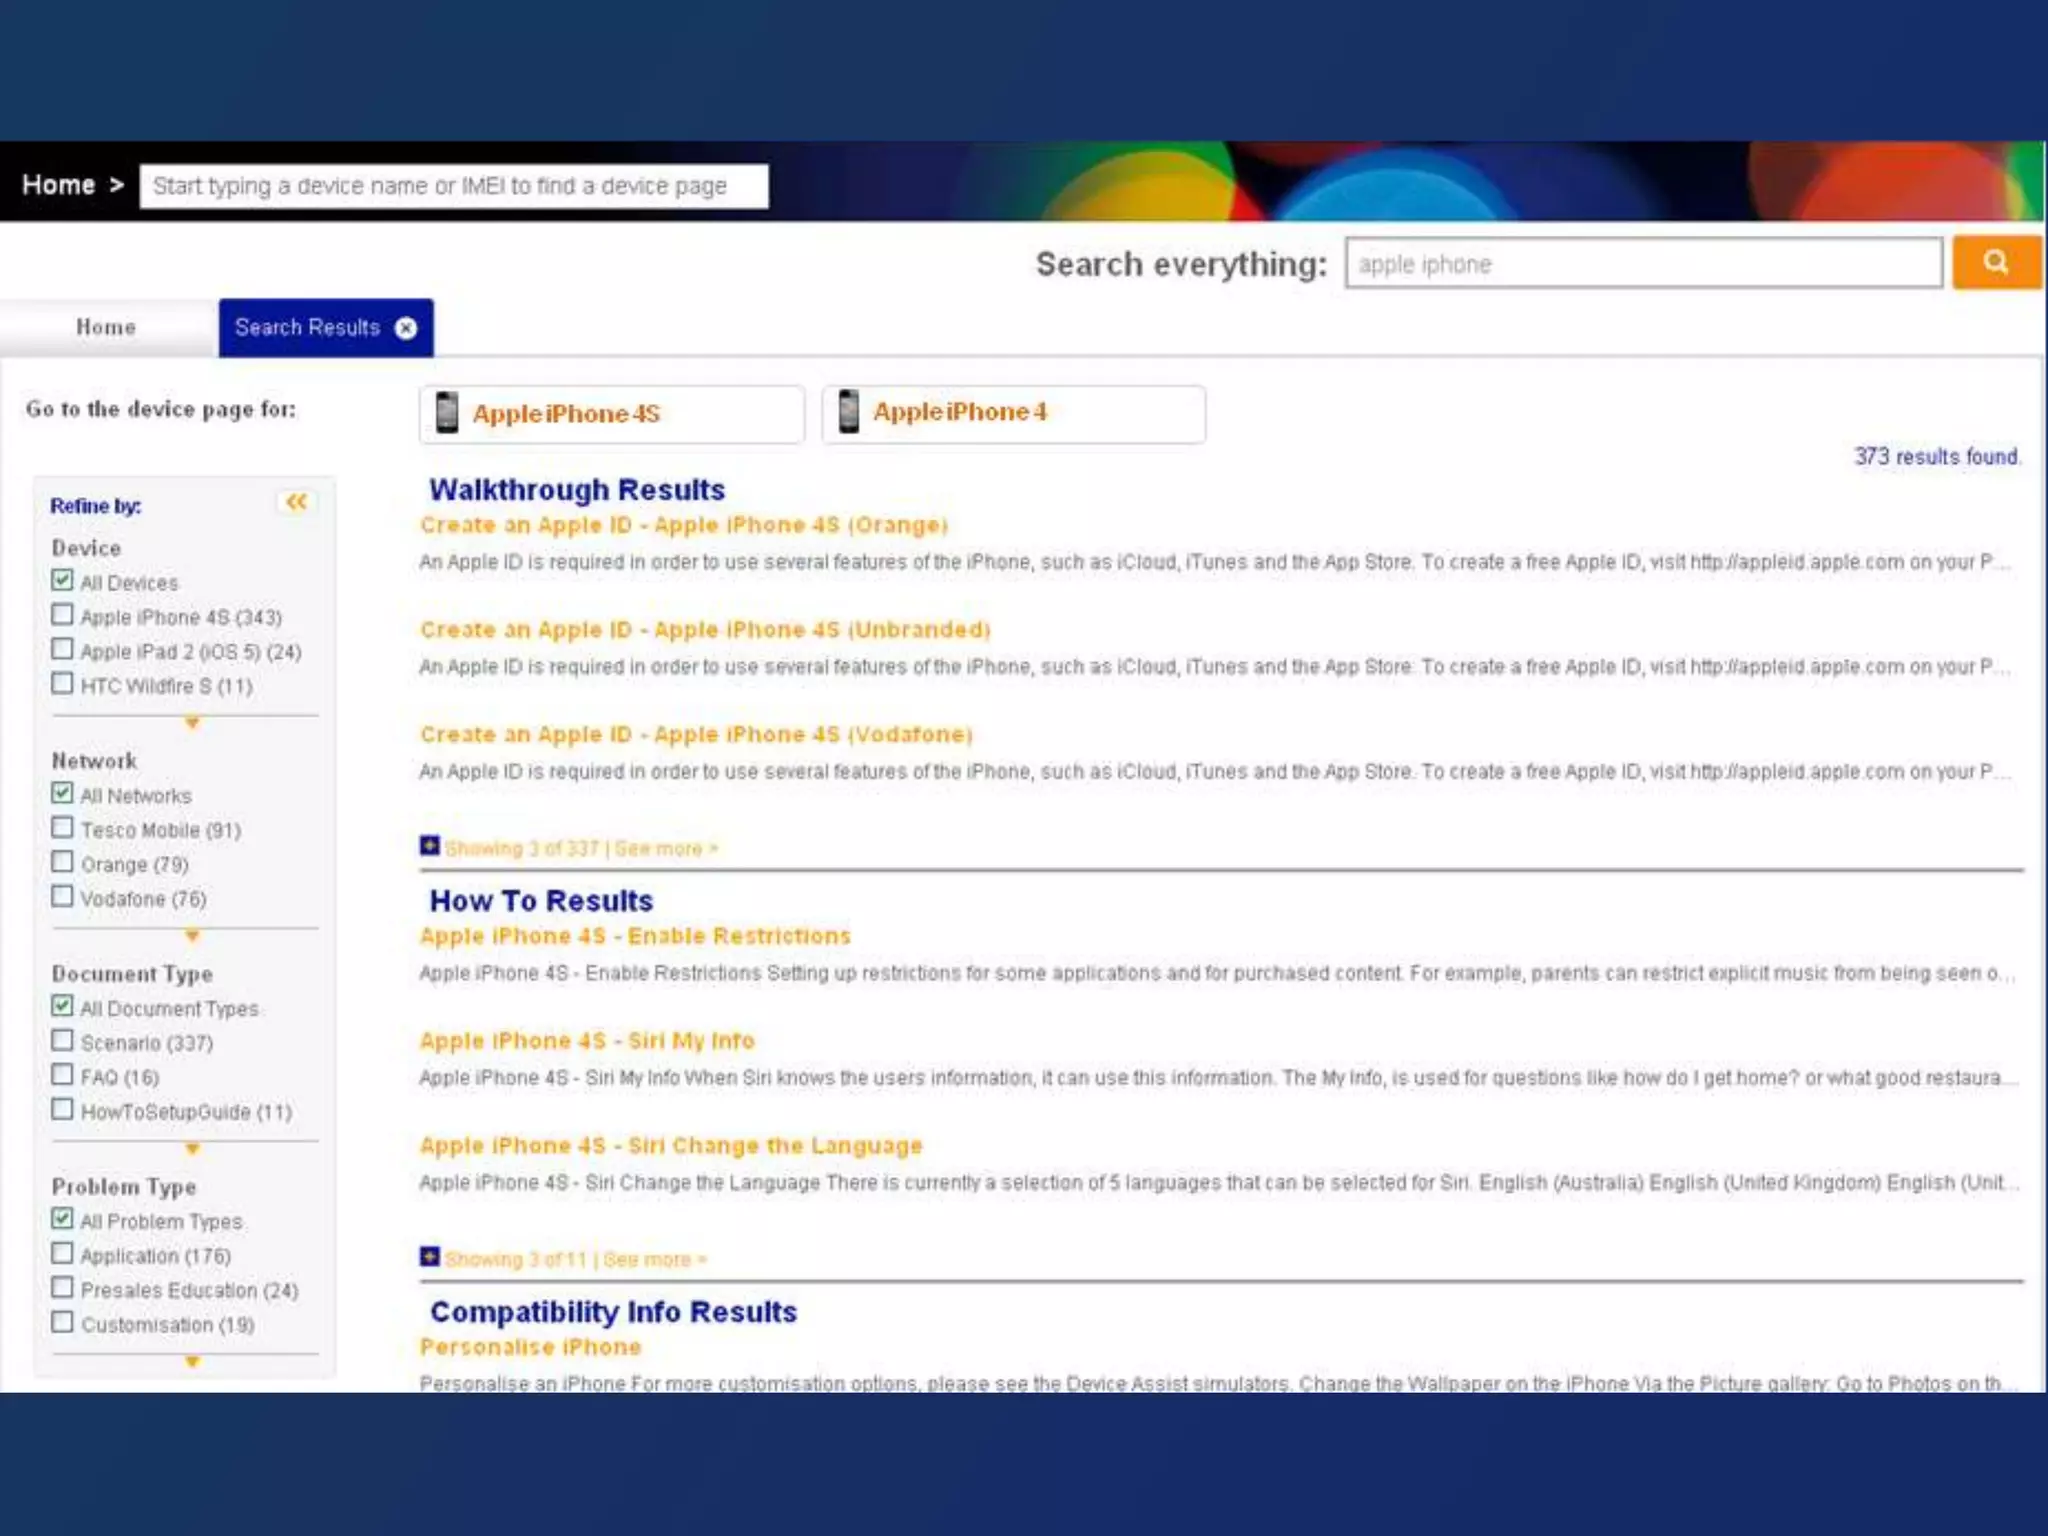Click the Apple iPhone 4 phone icon
This screenshot has height=1536, width=2048.
click(x=848, y=412)
